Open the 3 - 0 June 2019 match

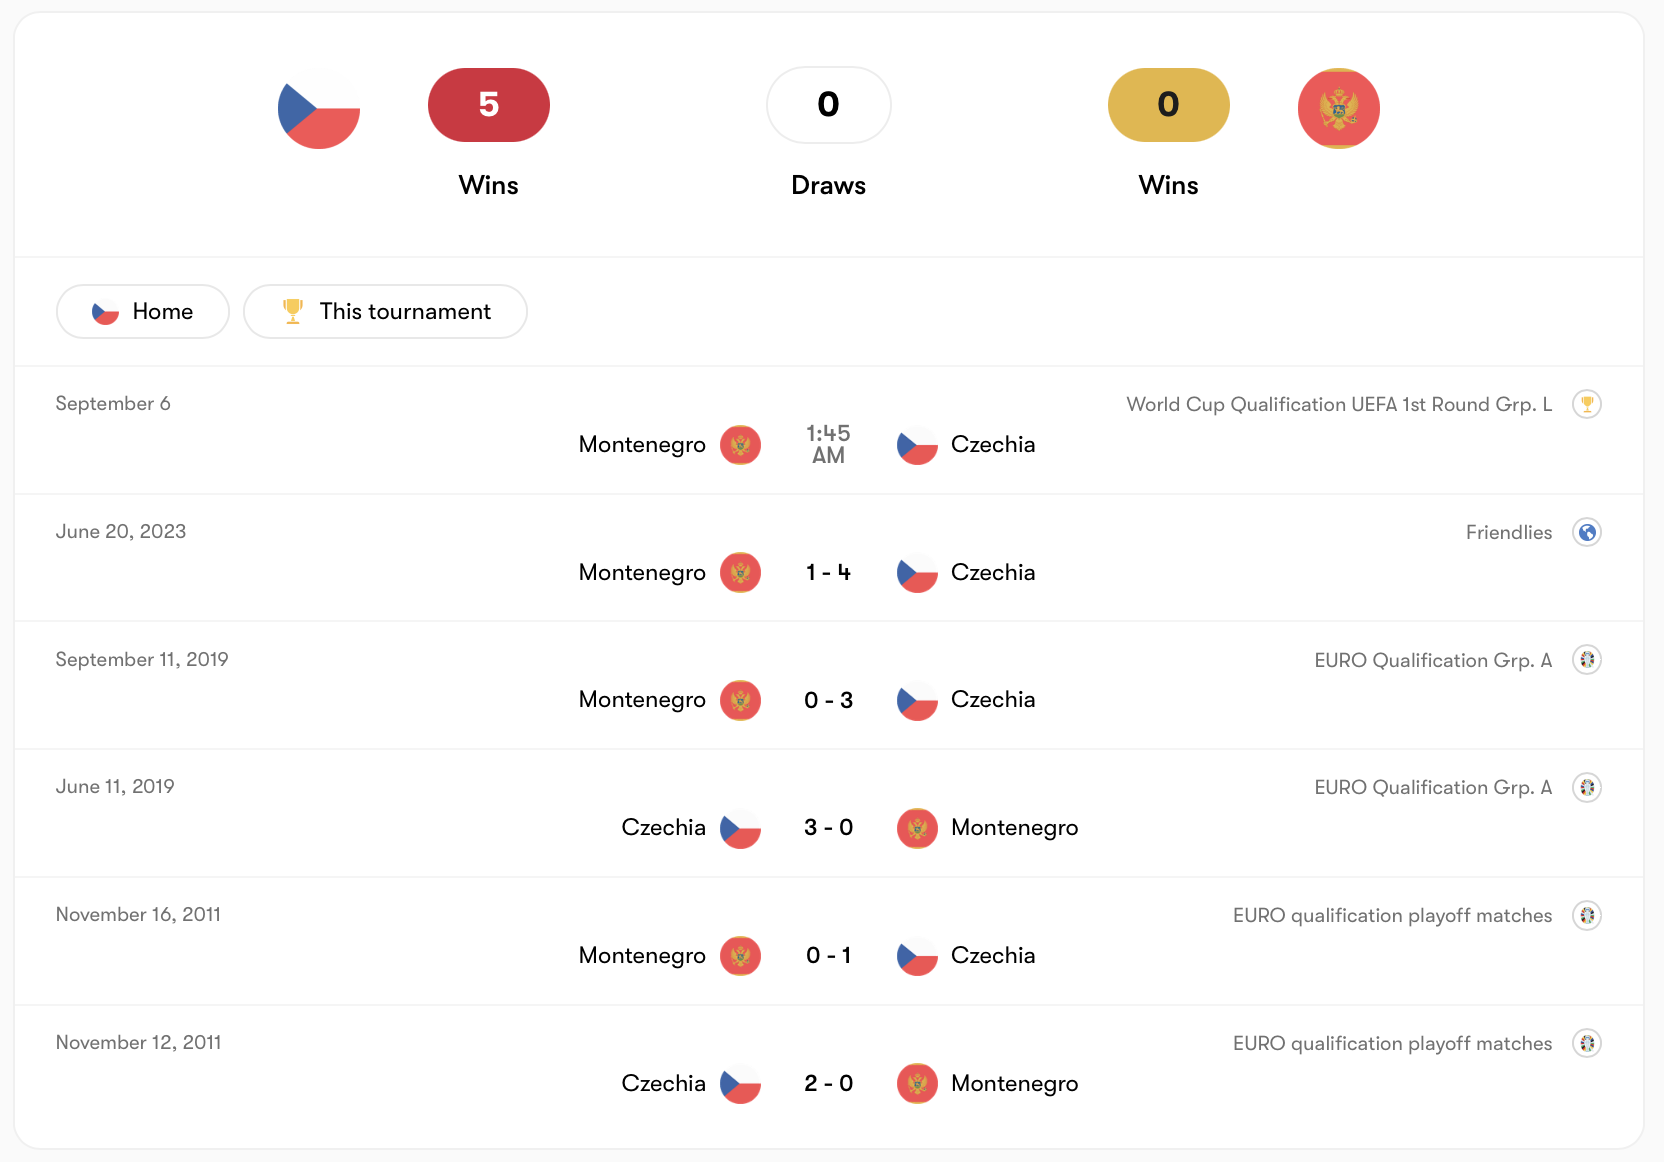pyautogui.click(x=828, y=827)
